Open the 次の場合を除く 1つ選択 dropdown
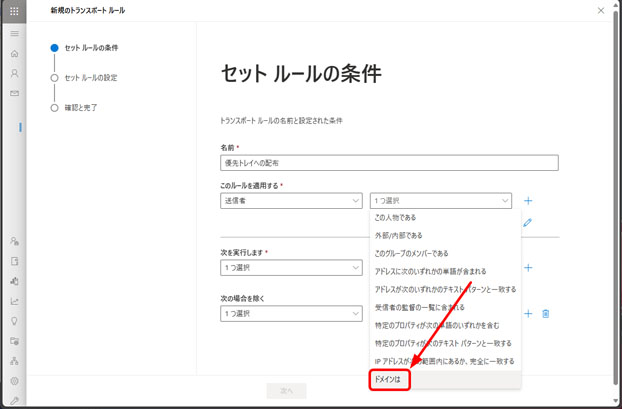The width and height of the screenshot is (622, 409). (291, 313)
